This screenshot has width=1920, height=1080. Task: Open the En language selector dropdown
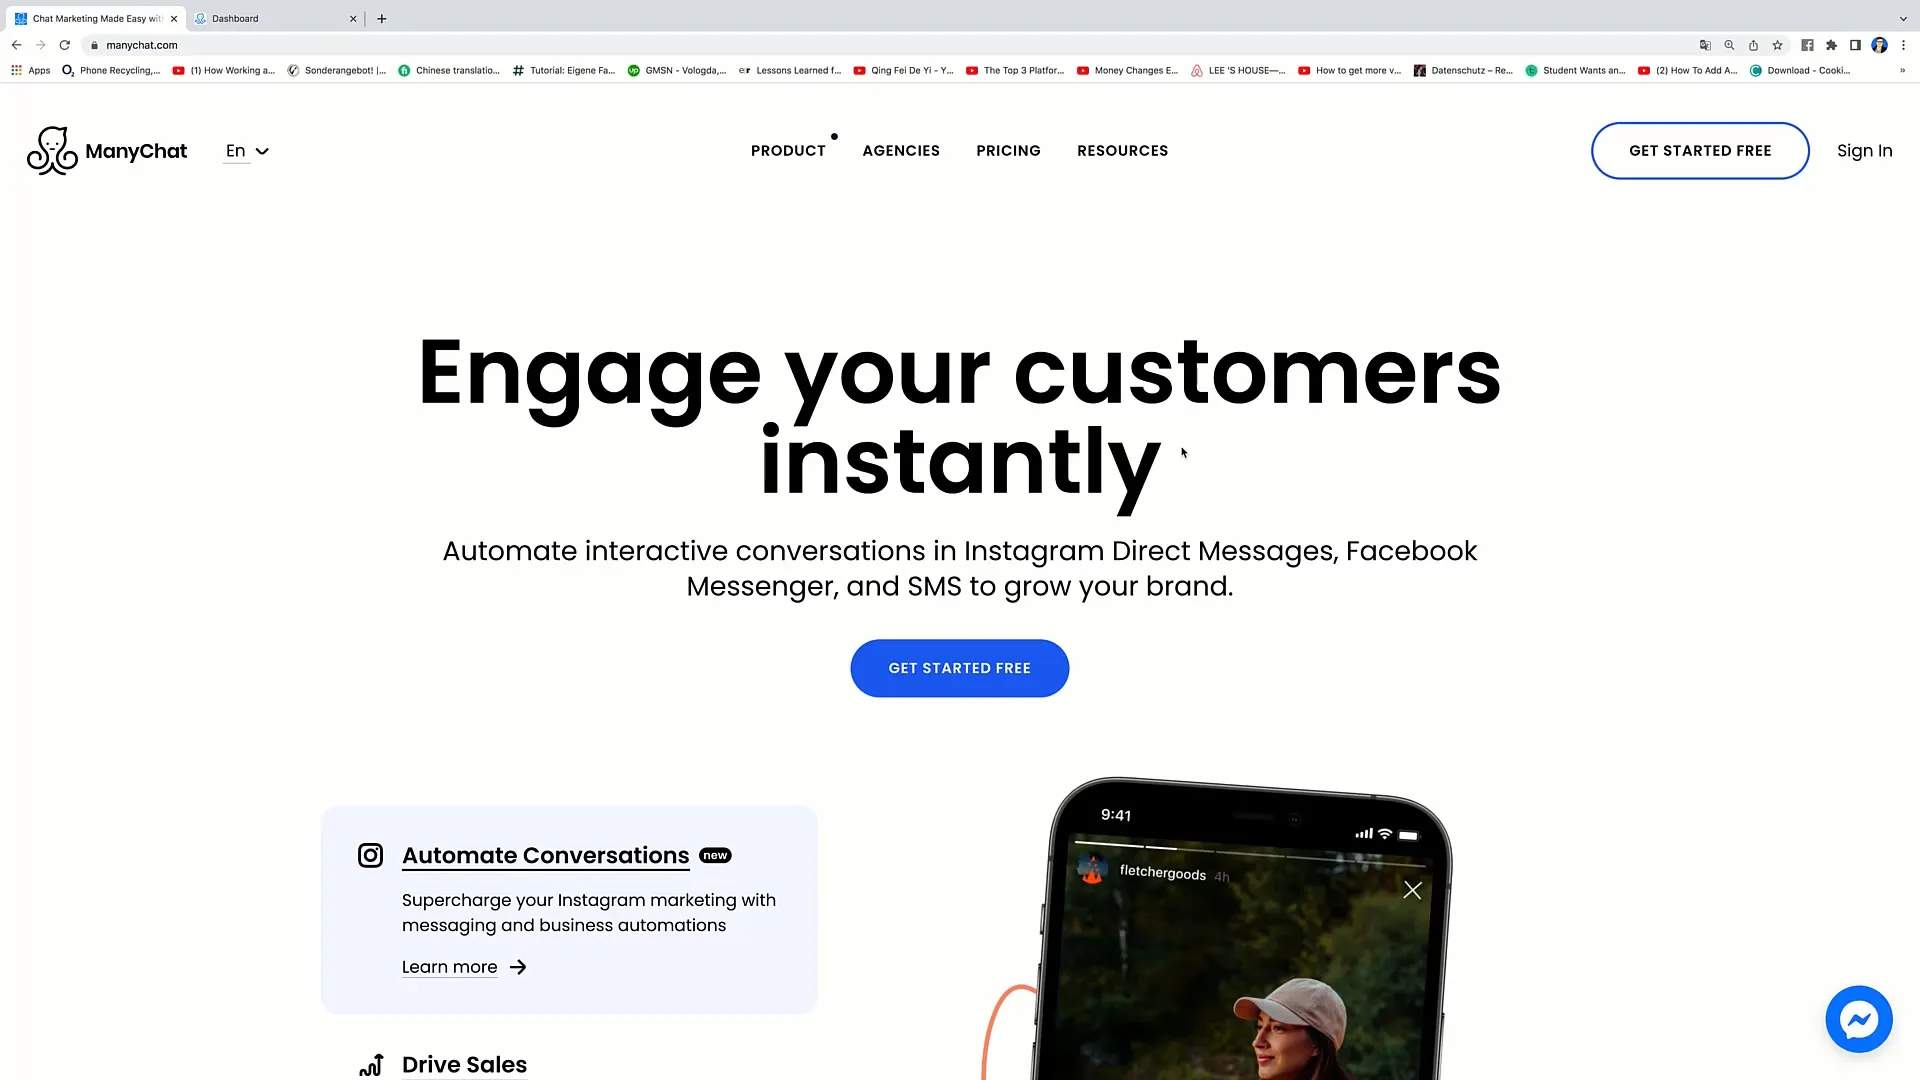click(247, 150)
